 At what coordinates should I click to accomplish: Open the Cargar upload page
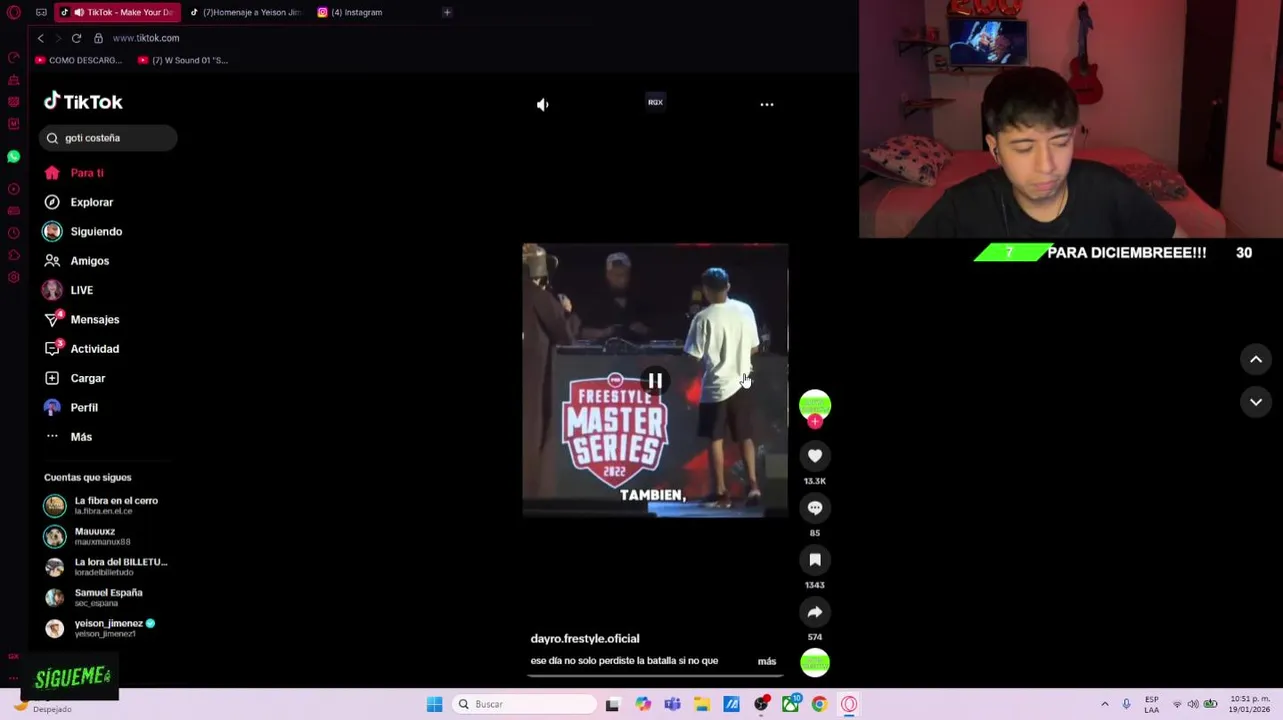tap(88, 378)
